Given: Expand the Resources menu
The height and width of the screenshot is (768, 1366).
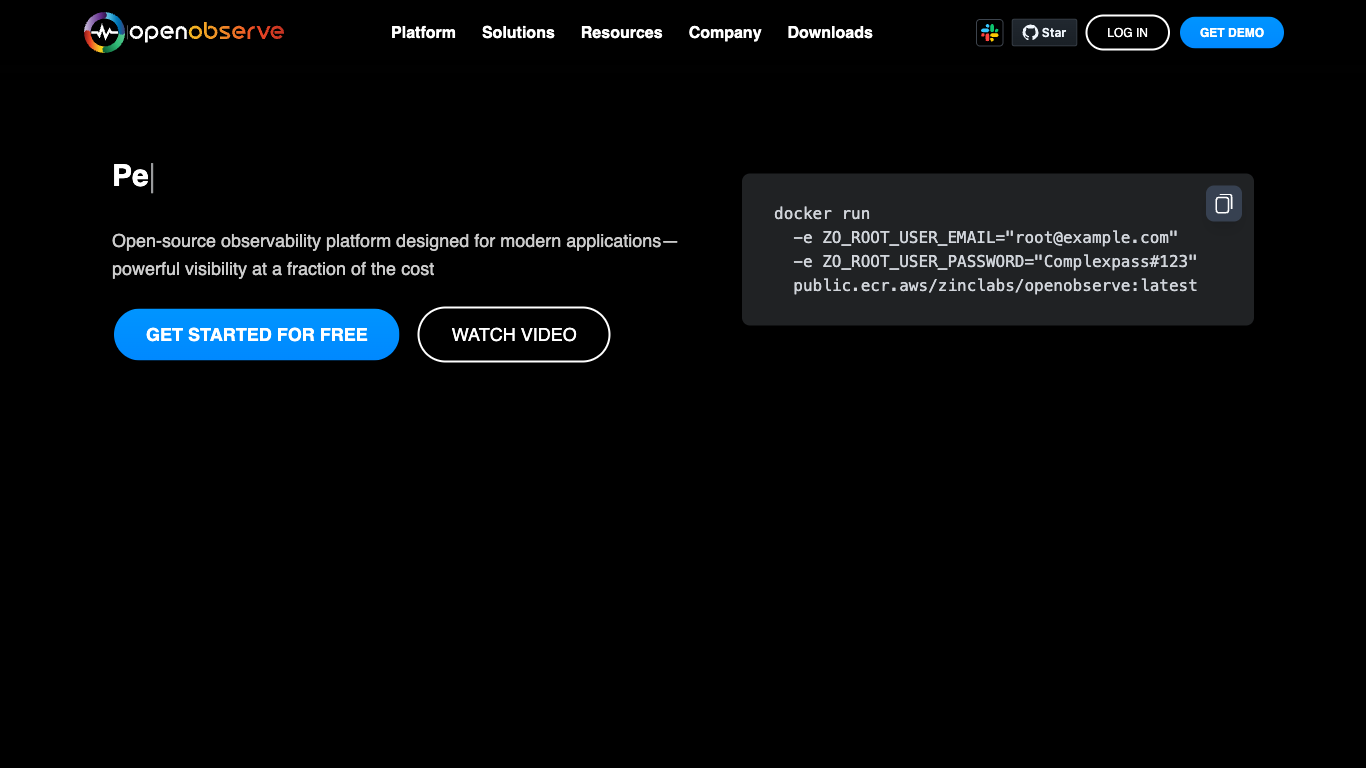Looking at the screenshot, I should point(621,33).
